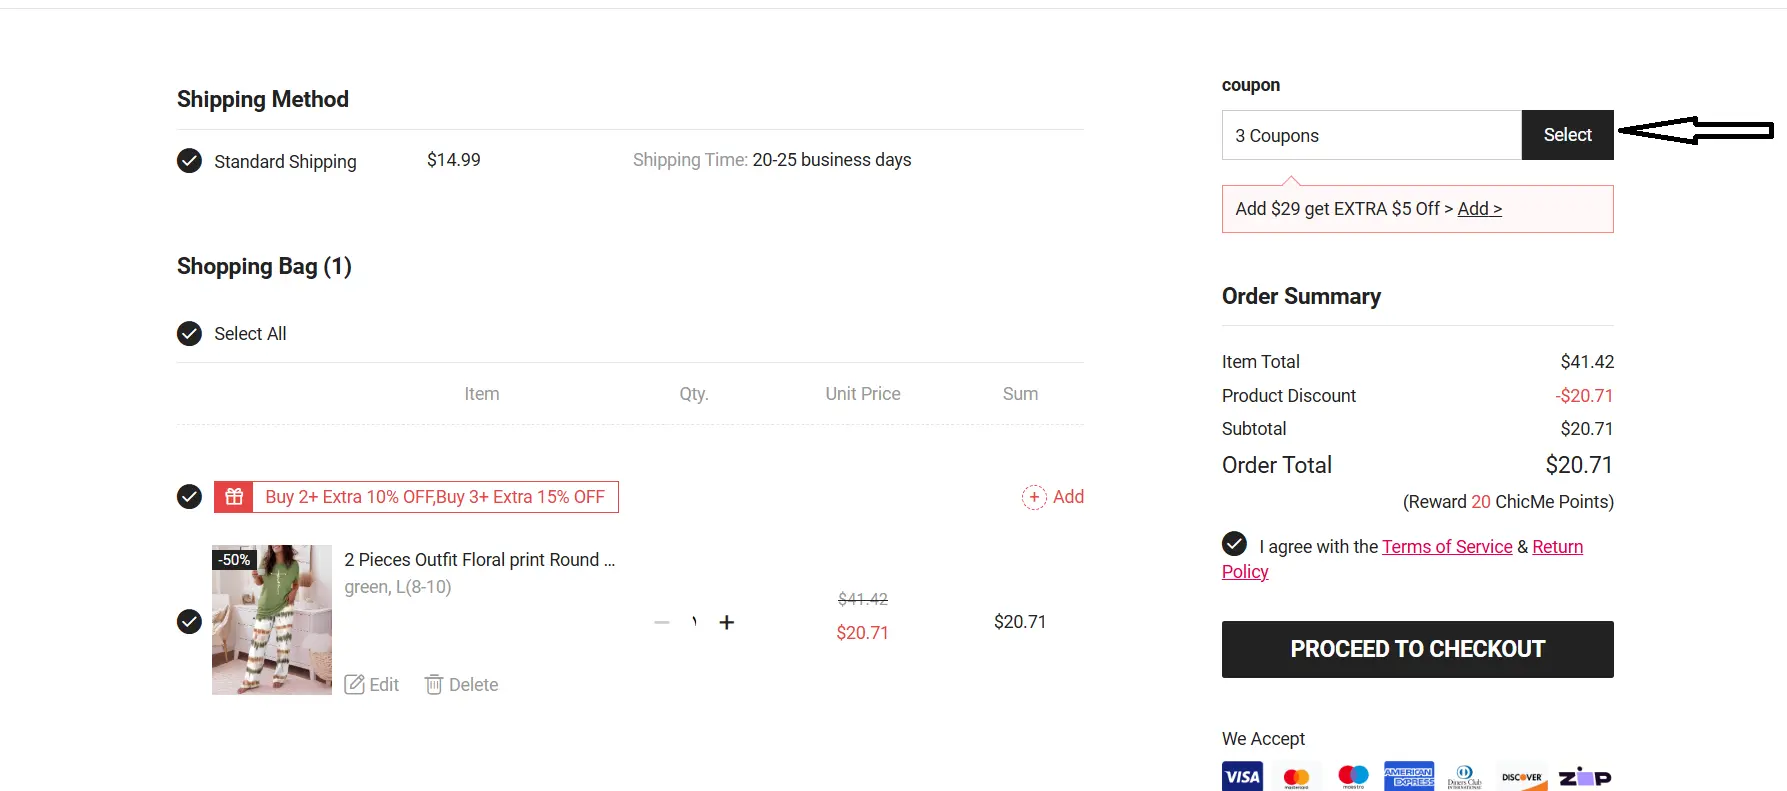Click the Discover payment icon
1787x791 pixels.
pyautogui.click(x=1522, y=777)
